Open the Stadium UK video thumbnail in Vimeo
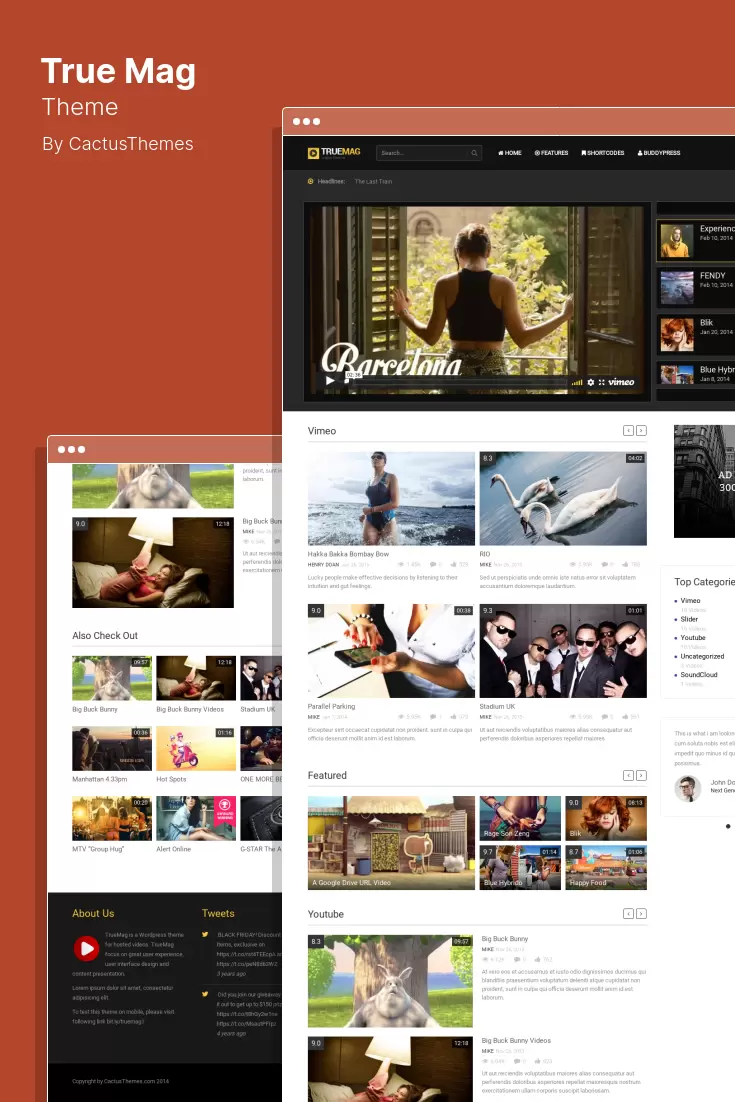Viewport: 735px width, 1102px height. point(563,651)
